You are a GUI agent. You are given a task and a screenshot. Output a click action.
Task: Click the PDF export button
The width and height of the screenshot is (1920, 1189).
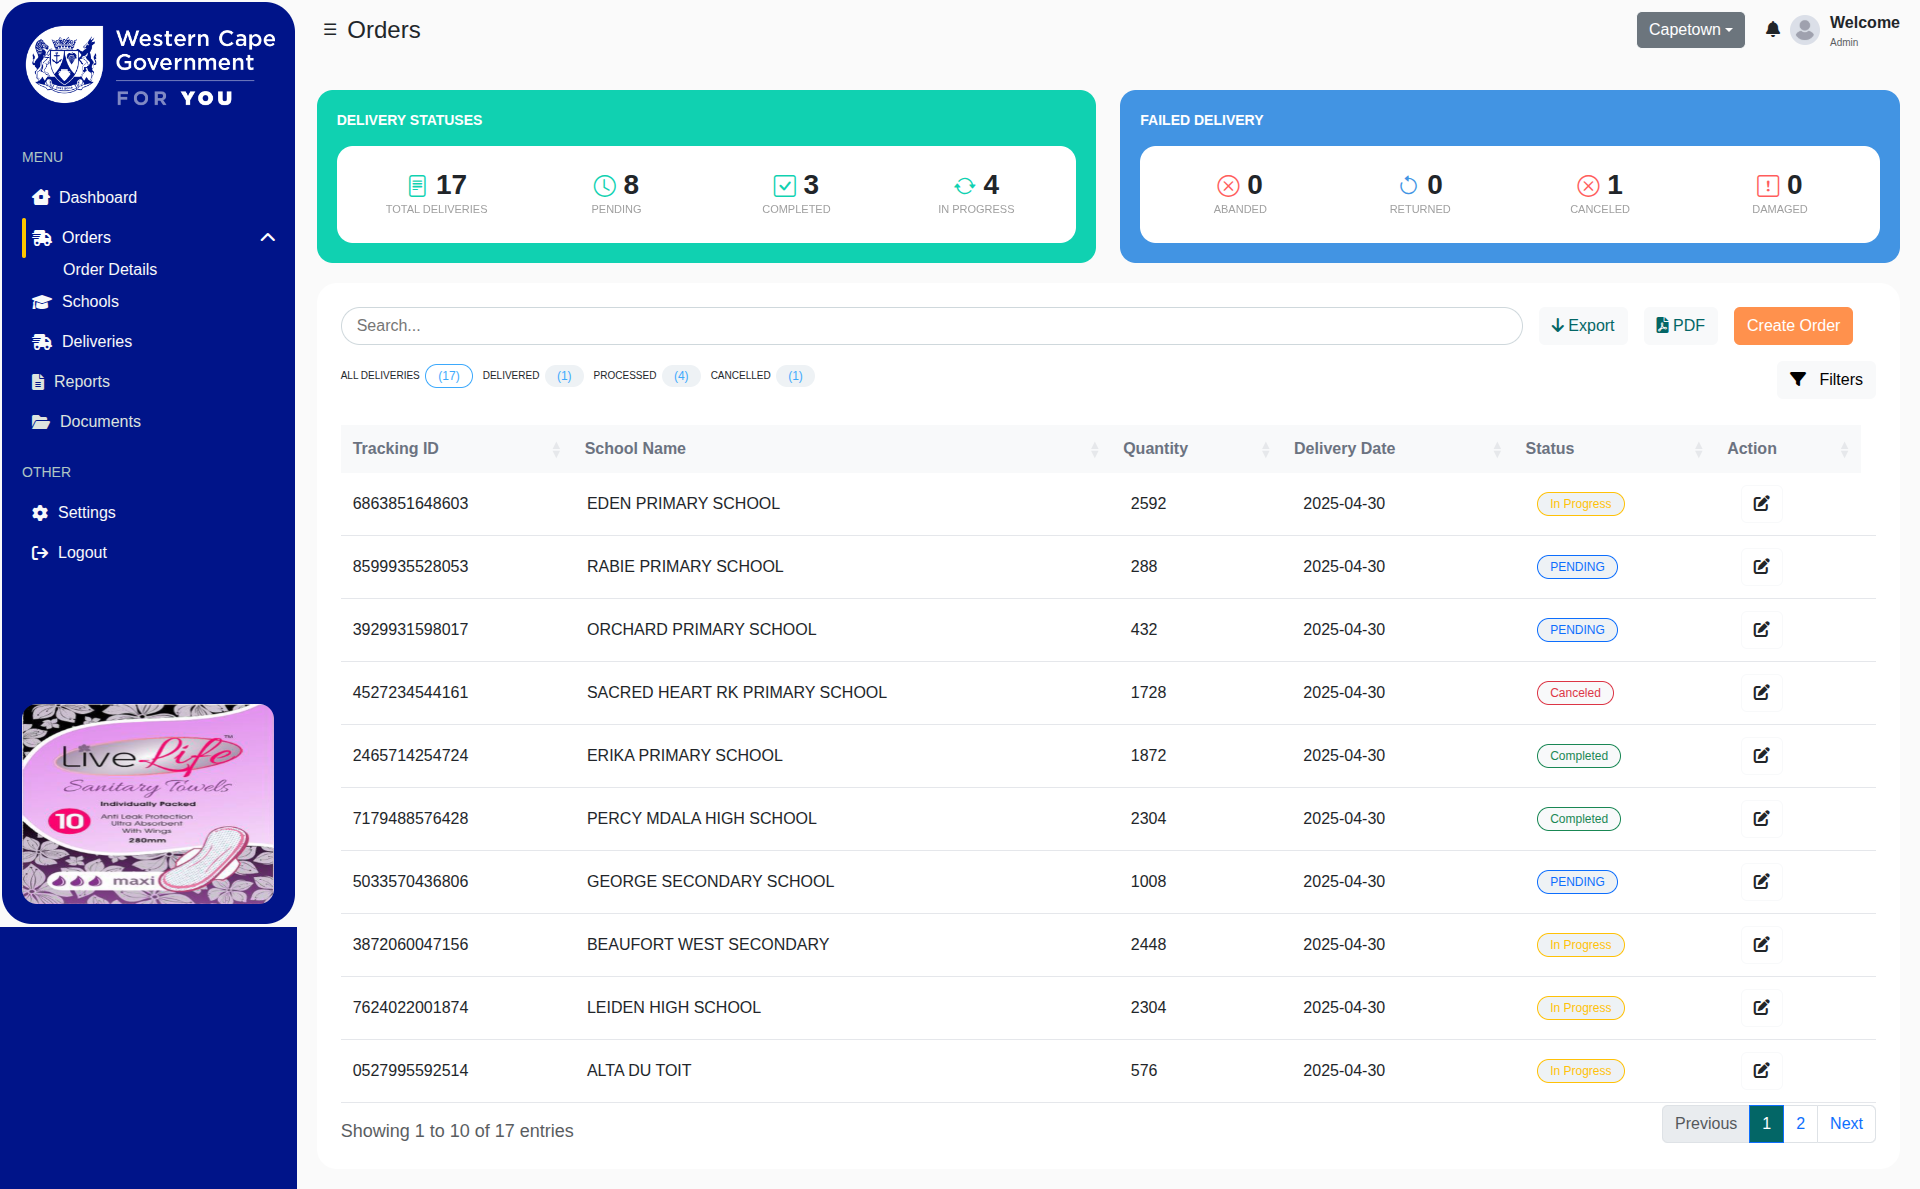(x=1679, y=325)
